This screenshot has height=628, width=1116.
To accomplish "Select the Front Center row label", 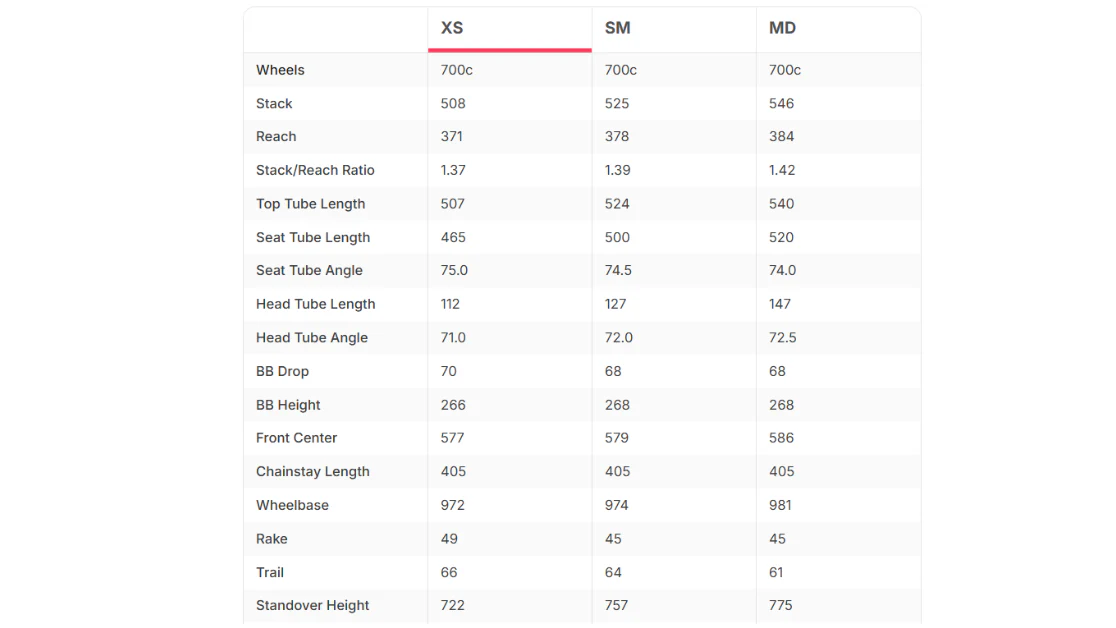I will 297,438.
